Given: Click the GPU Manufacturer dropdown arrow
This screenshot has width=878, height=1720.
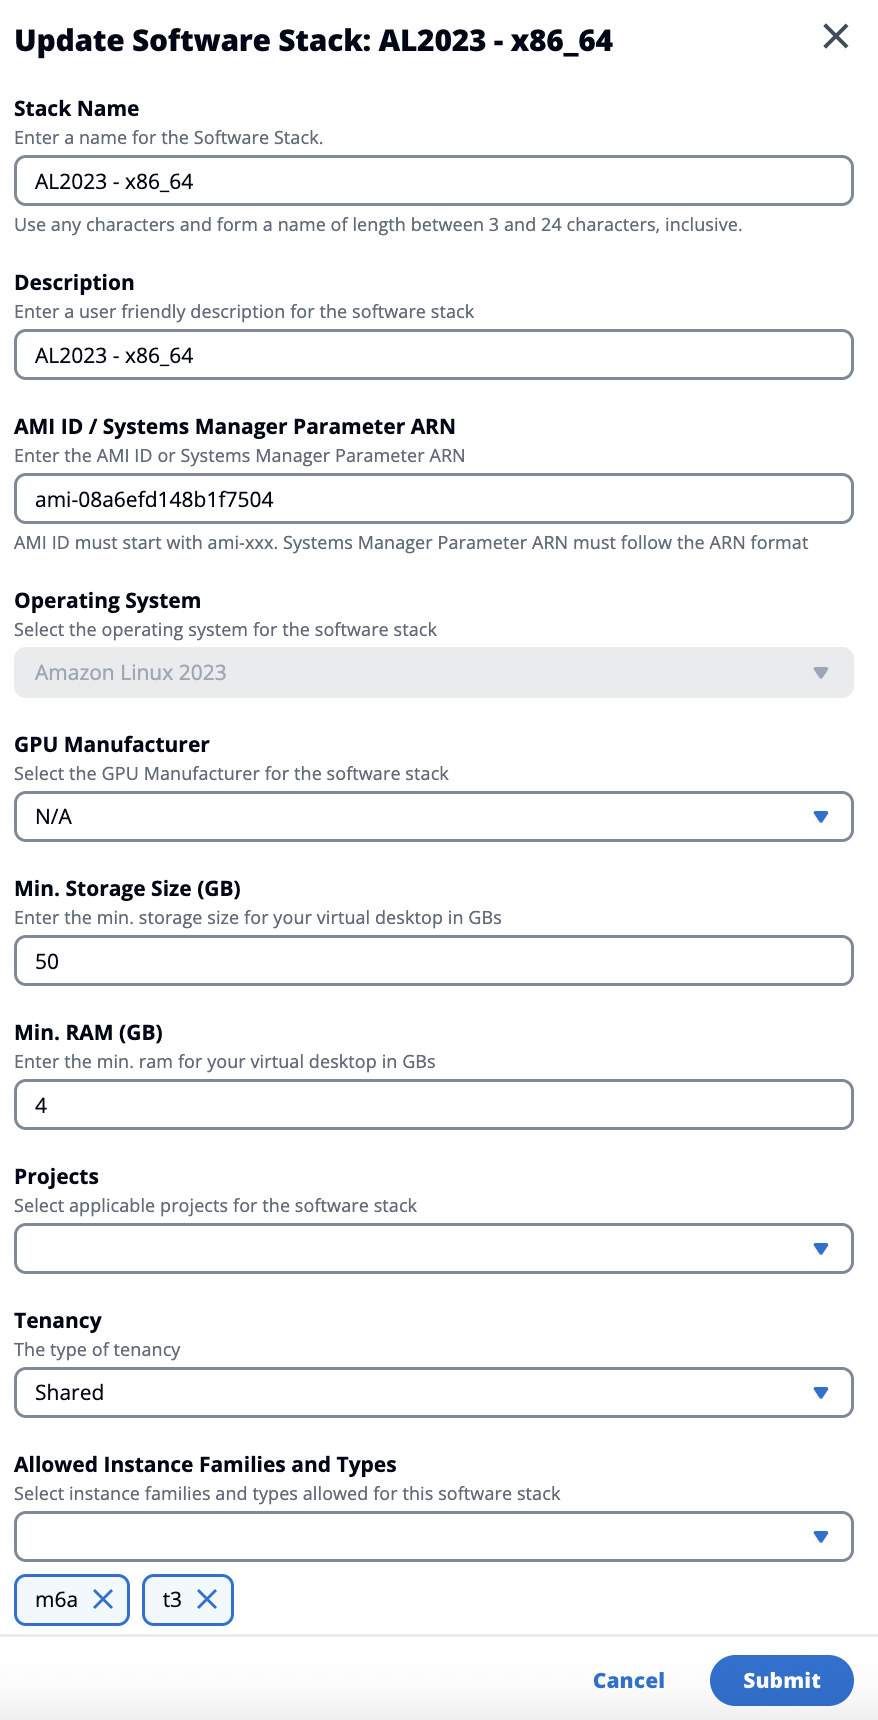Looking at the screenshot, I should [821, 817].
